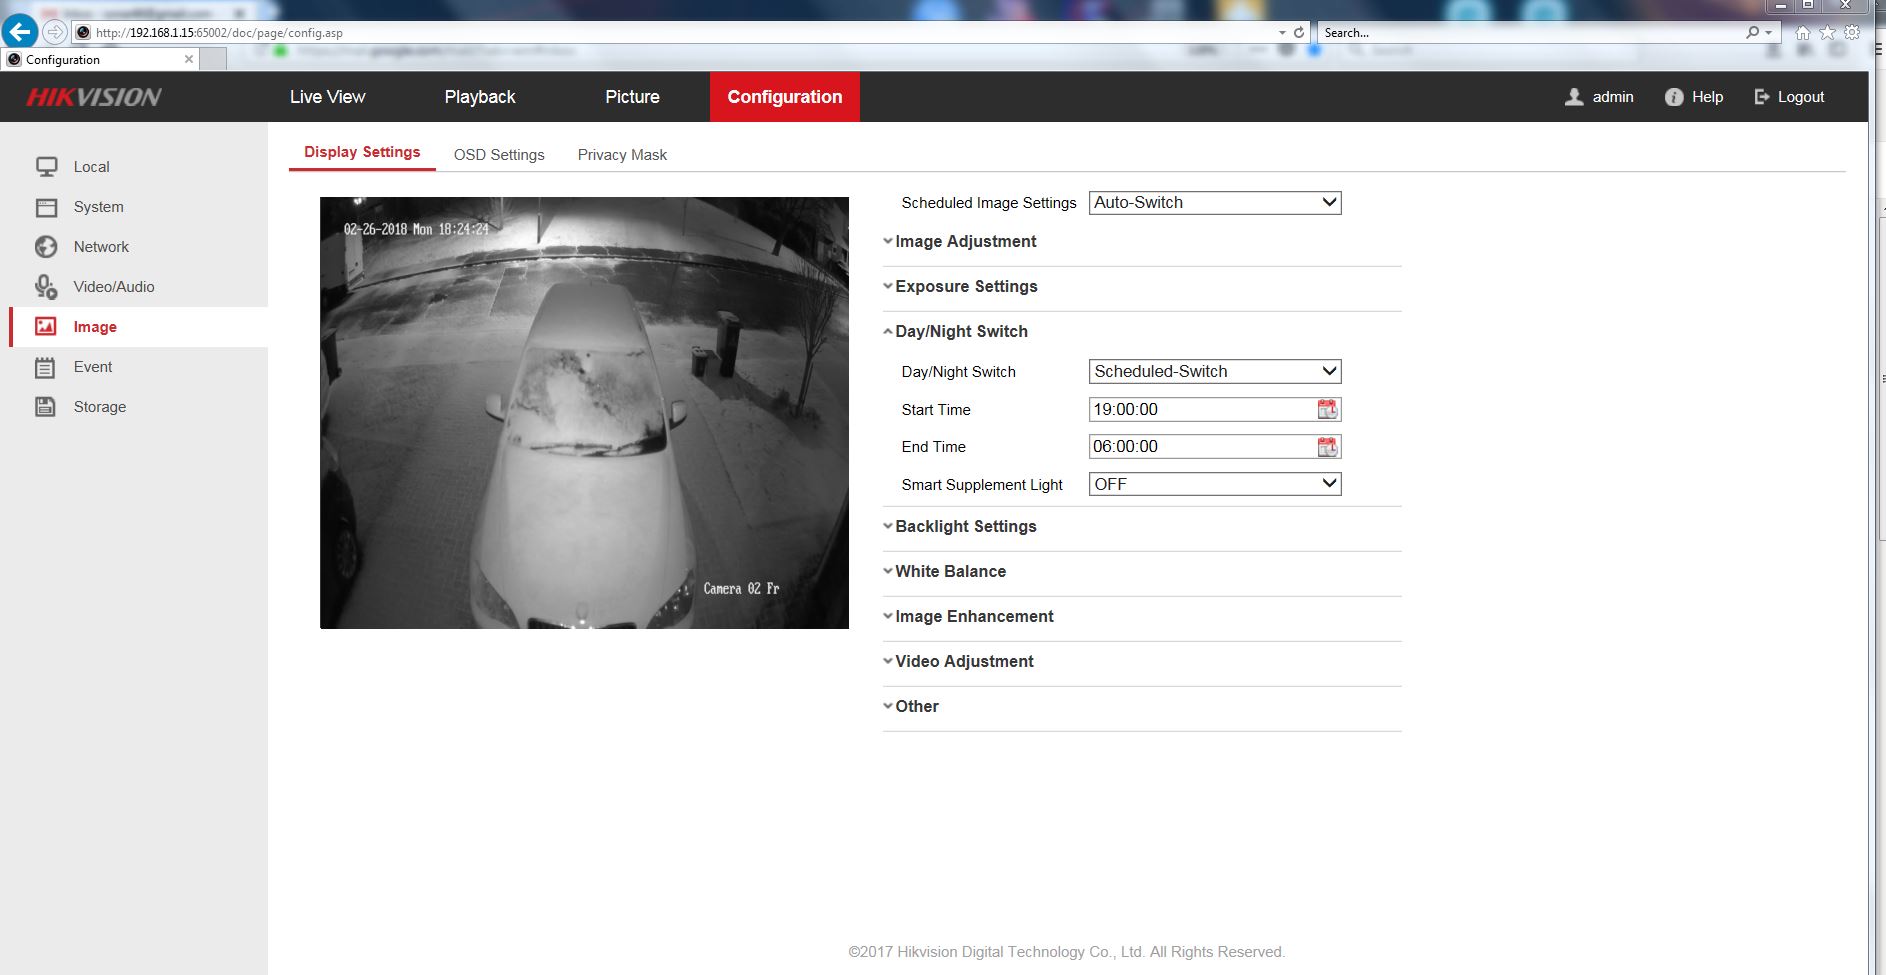Go to the Live View tab
The height and width of the screenshot is (975, 1886).
click(327, 97)
